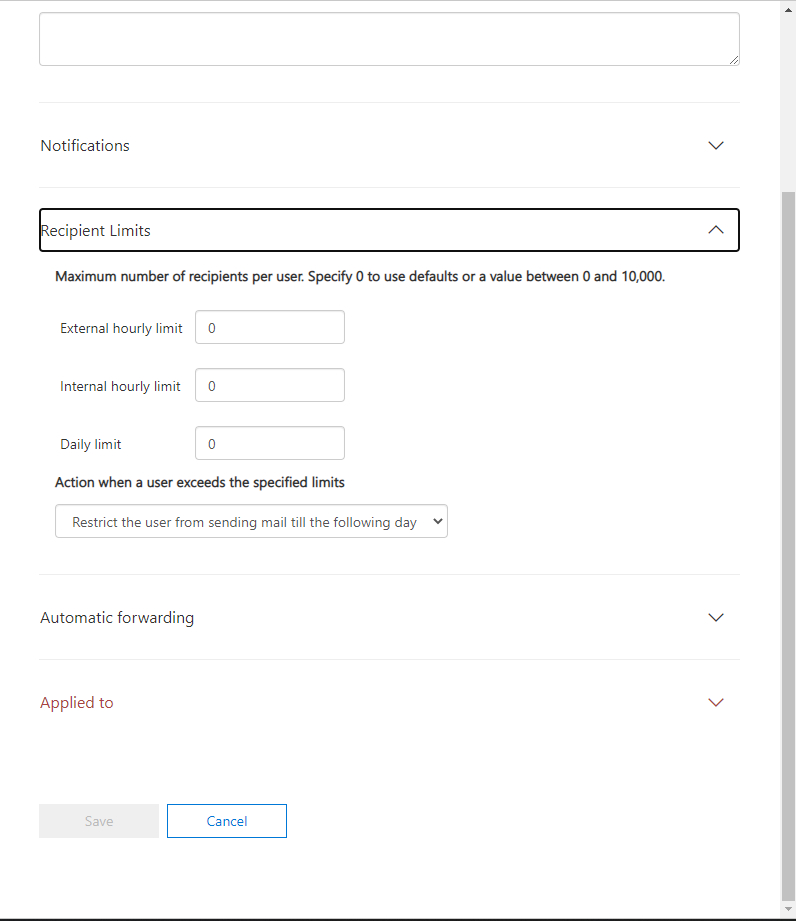Collapse the Recipient Limits section

pos(389,230)
